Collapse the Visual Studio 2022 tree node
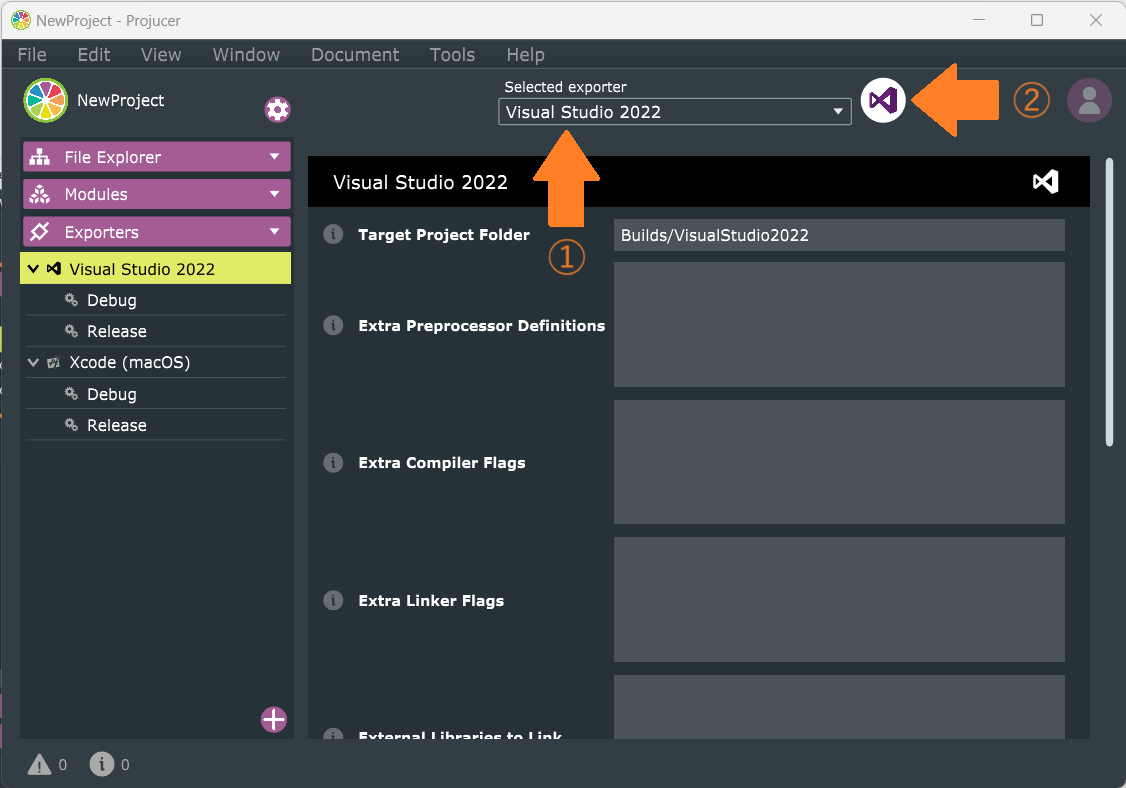The image size is (1126, 788). tap(33, 269)
